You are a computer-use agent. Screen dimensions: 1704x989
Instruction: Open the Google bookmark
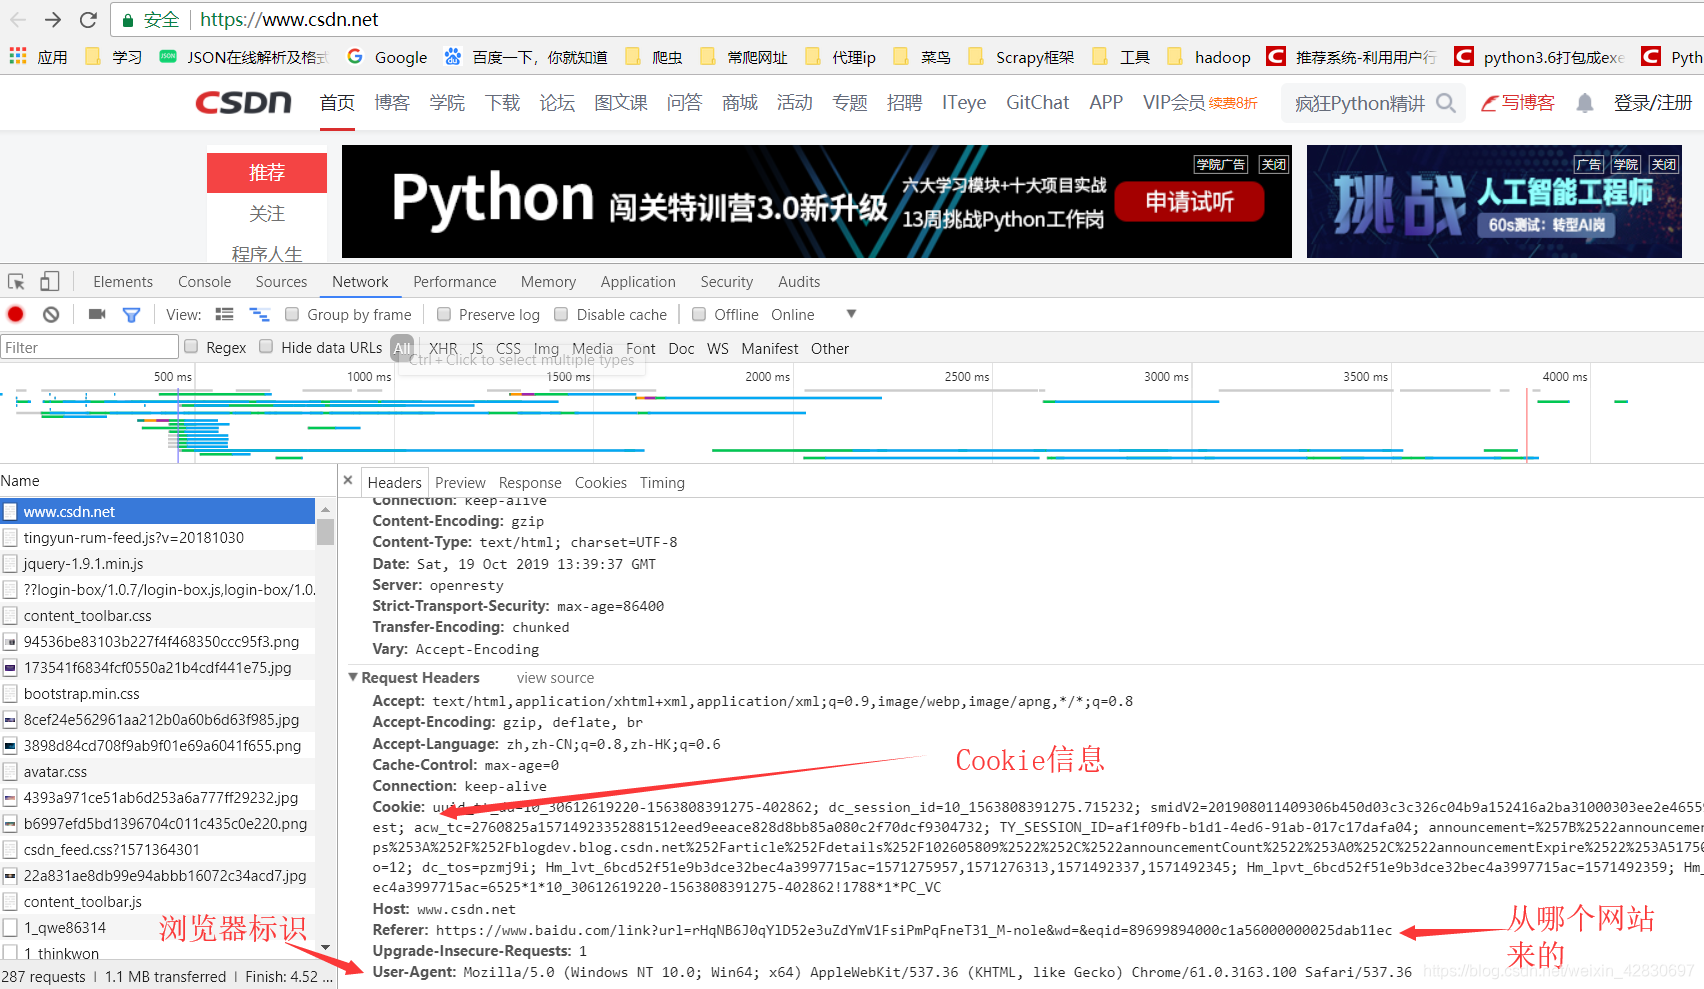[x=387, y=57]
